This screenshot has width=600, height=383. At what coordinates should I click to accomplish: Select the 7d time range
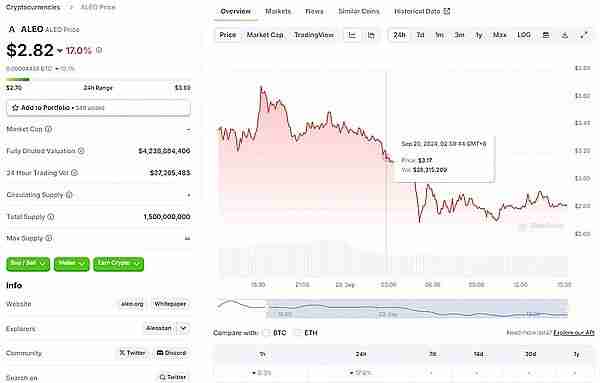(x=420, y=35)
